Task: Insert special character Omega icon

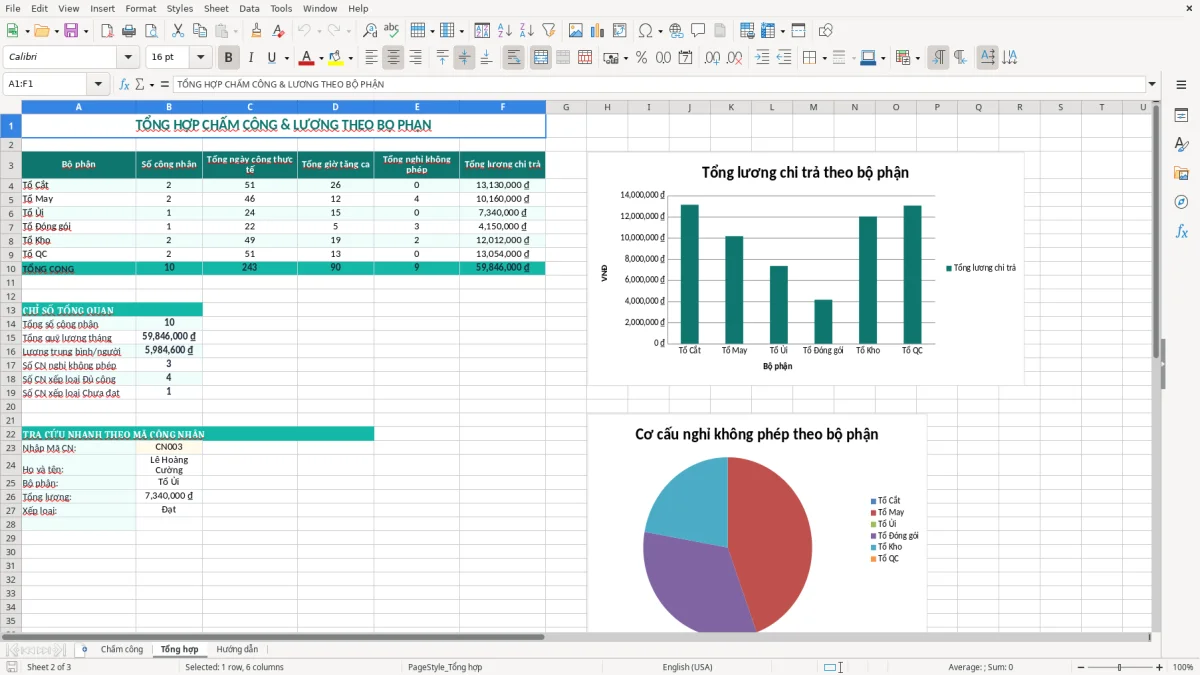Action: pos(645,31)
